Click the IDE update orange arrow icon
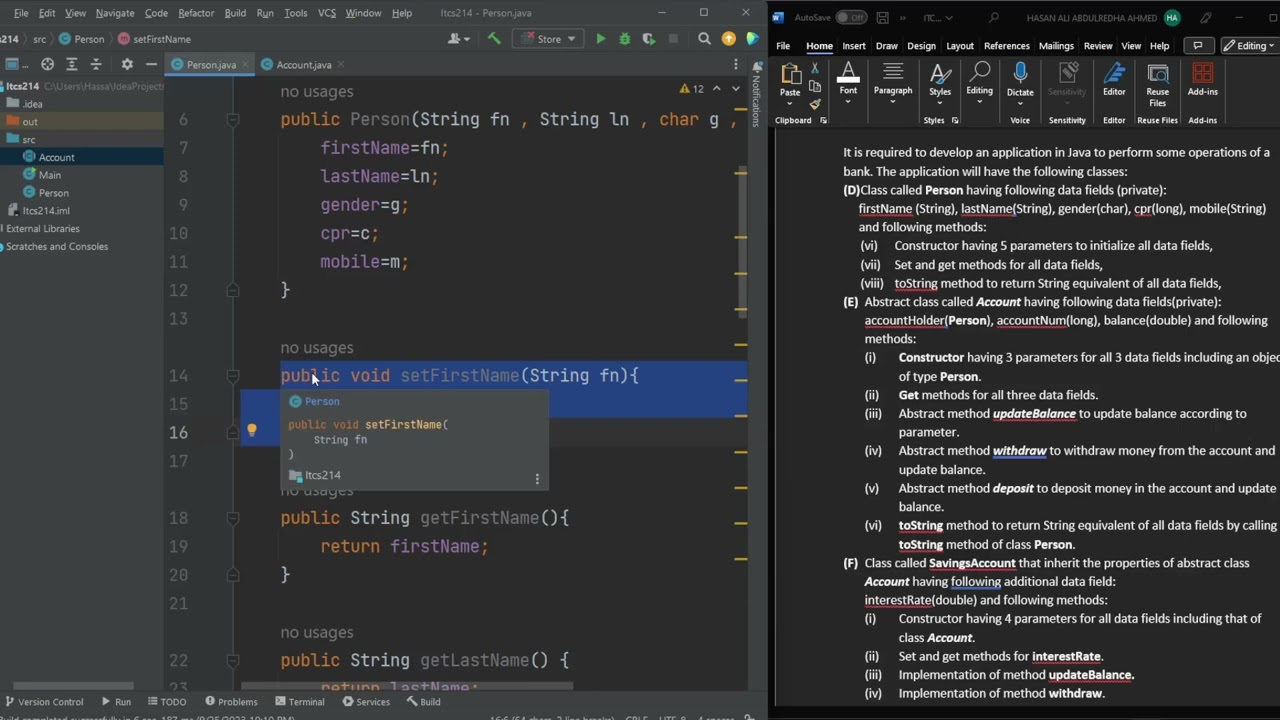Screen dimensions: 1280x720 point(728,39)
